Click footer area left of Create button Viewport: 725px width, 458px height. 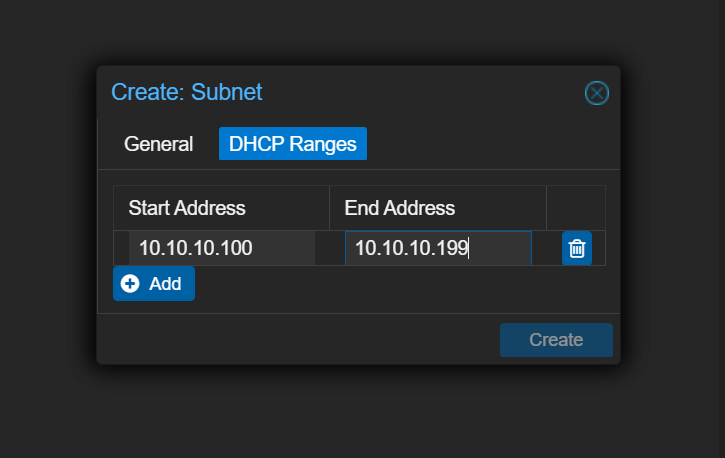(x=300, y=340)
